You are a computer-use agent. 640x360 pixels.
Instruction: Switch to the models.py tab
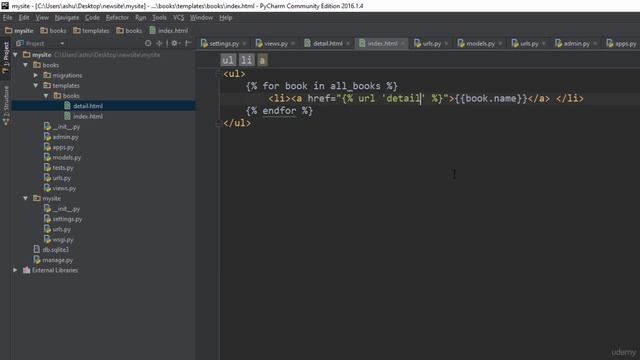[480, 43]
